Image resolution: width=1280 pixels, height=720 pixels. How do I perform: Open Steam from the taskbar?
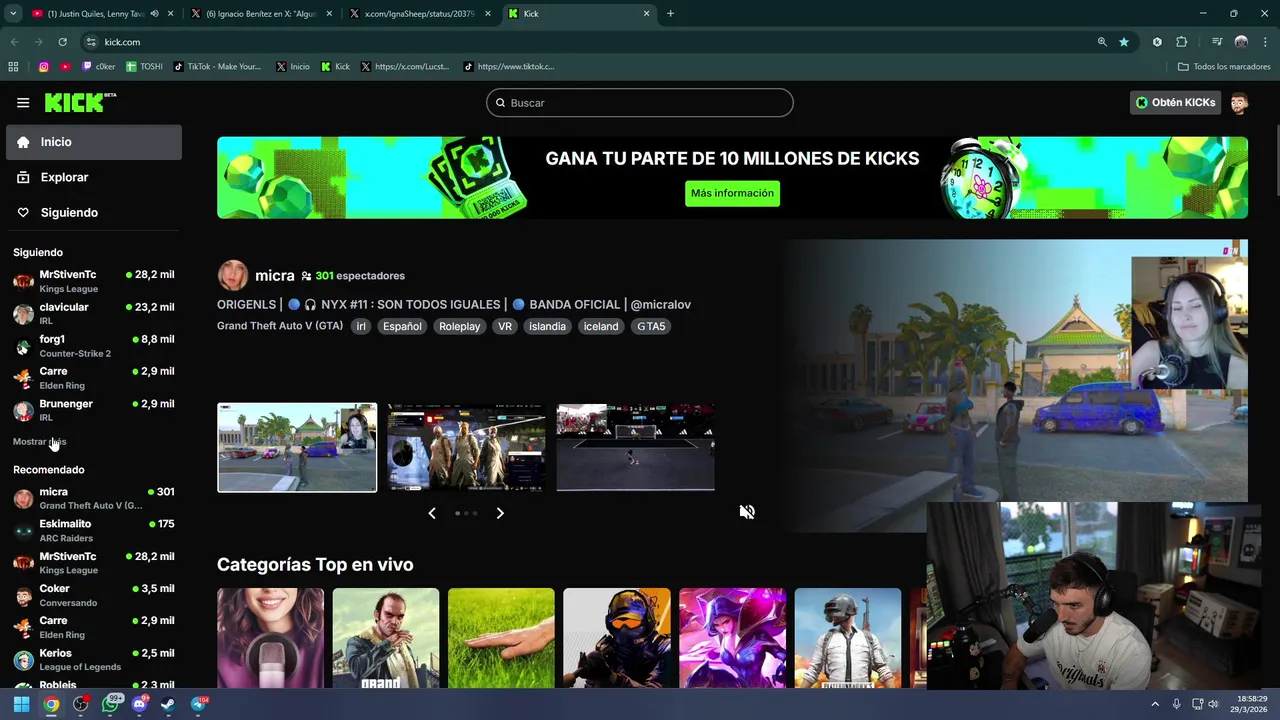click(x=168, y=704)
